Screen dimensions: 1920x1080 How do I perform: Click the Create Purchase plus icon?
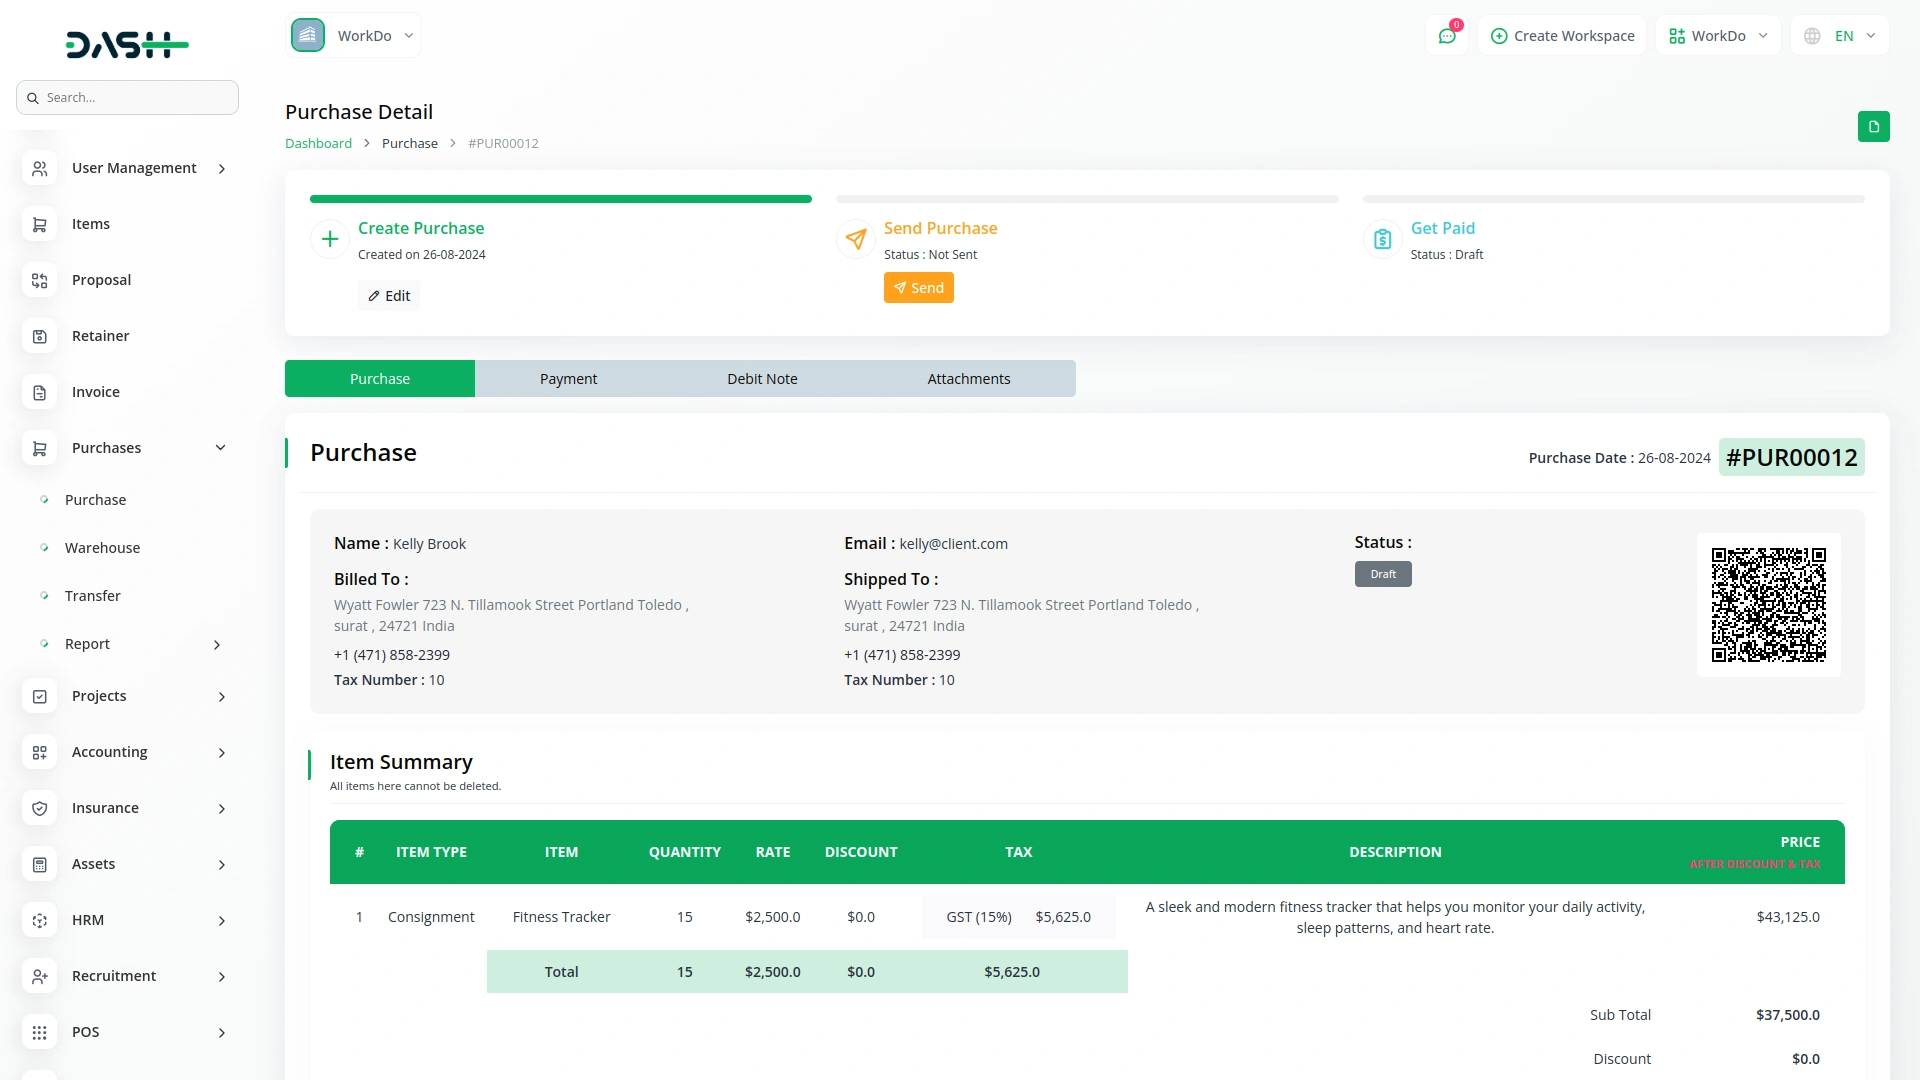coord(330,239)
